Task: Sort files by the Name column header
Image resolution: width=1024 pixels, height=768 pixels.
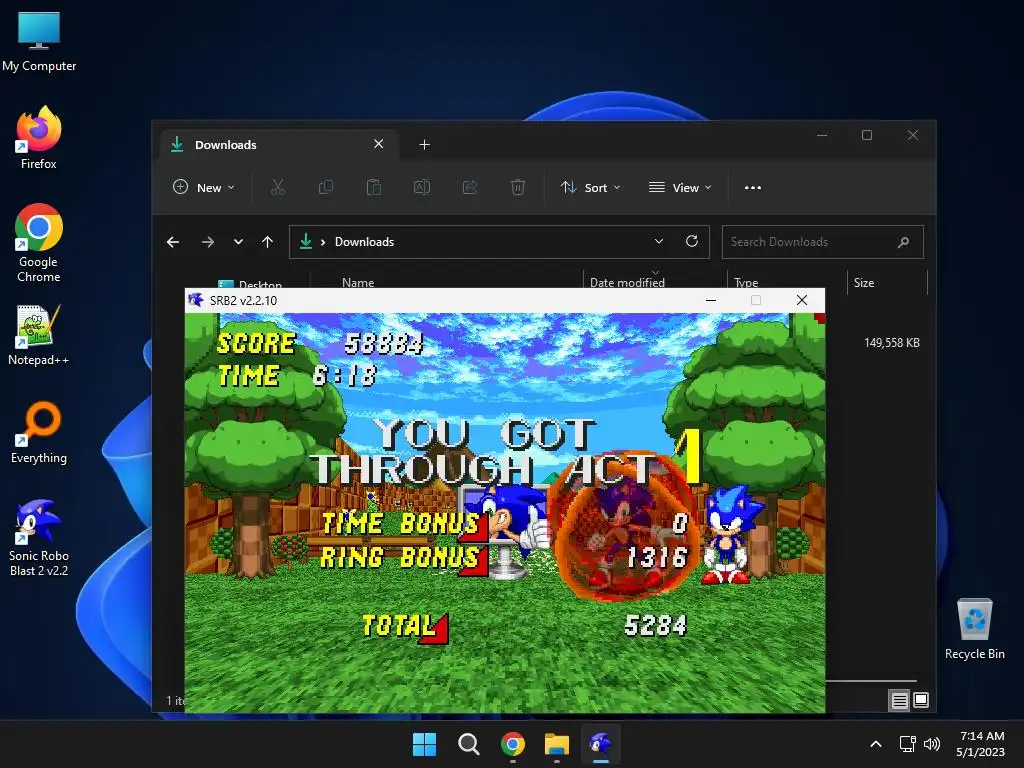Action: (x=358, y=283)
